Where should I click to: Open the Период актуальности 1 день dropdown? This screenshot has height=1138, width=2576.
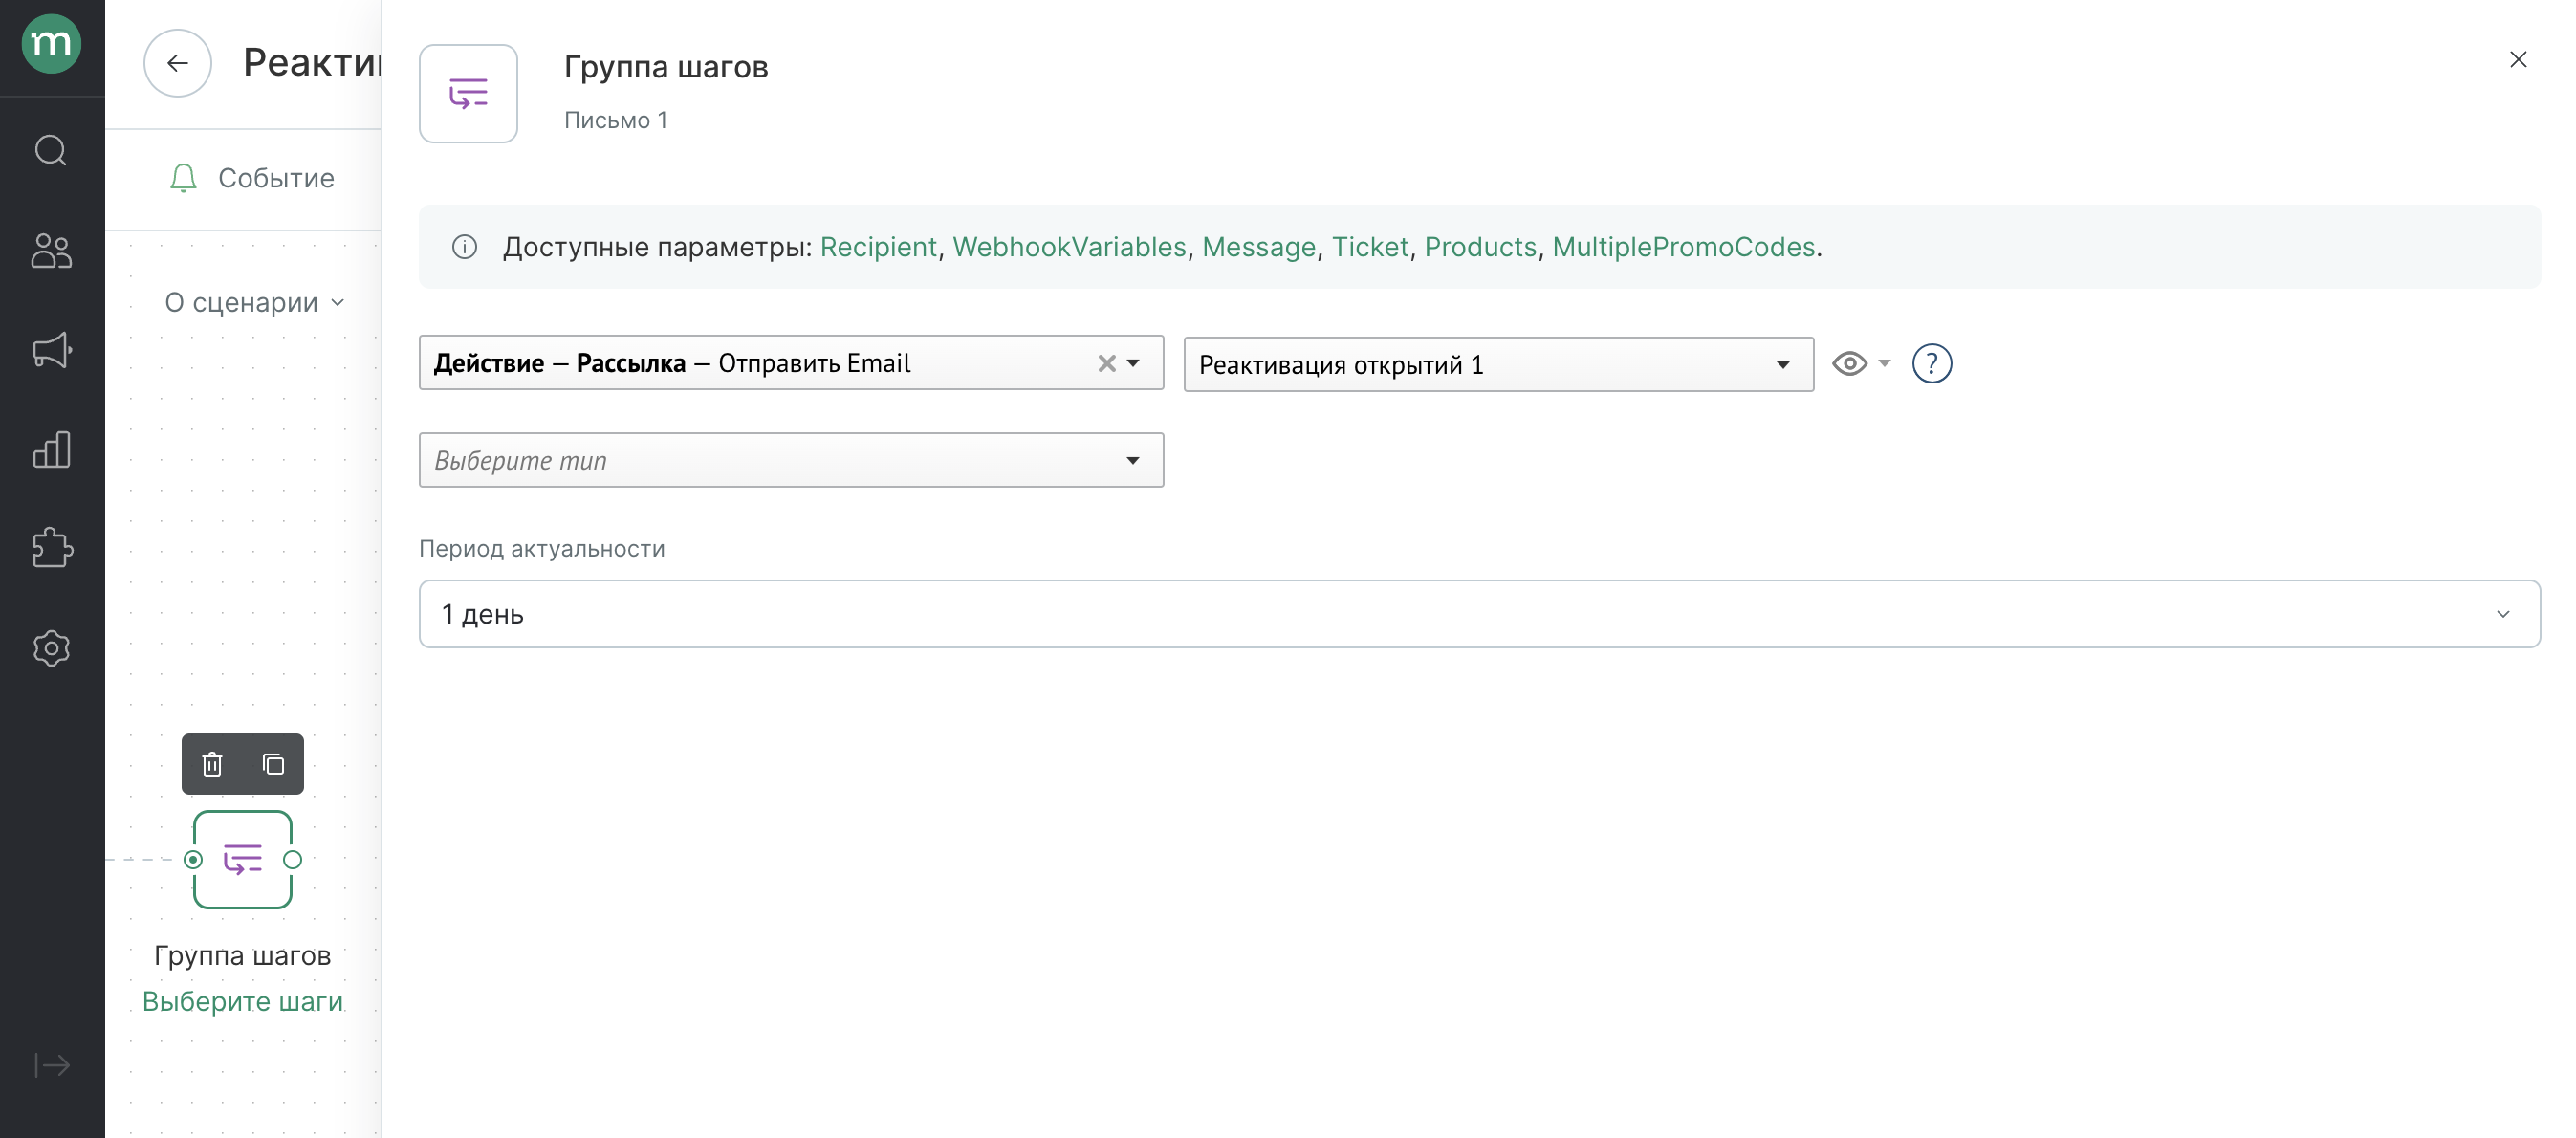[x=1479, y=614]
